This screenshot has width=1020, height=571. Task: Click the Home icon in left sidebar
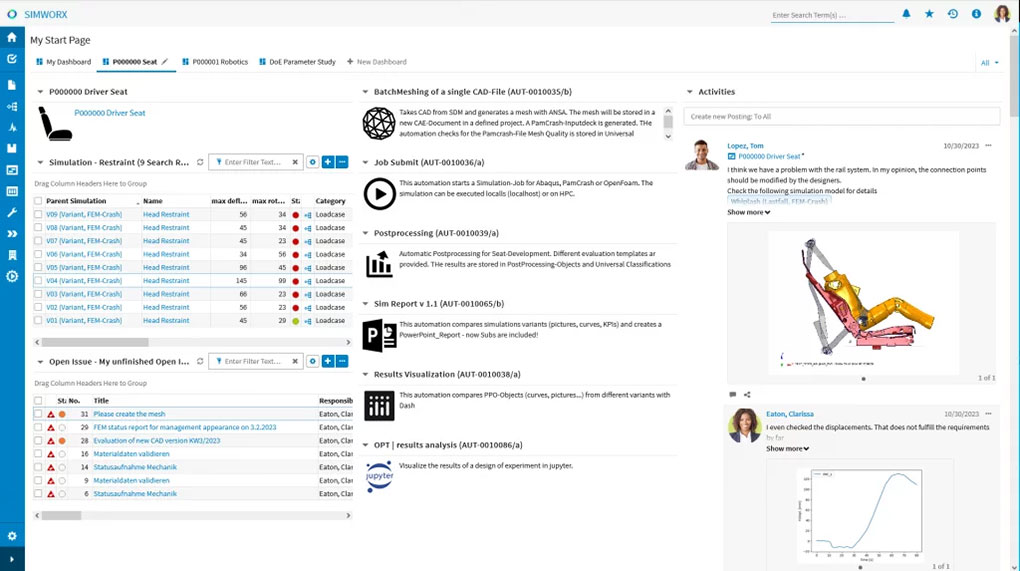pos(12,37)
